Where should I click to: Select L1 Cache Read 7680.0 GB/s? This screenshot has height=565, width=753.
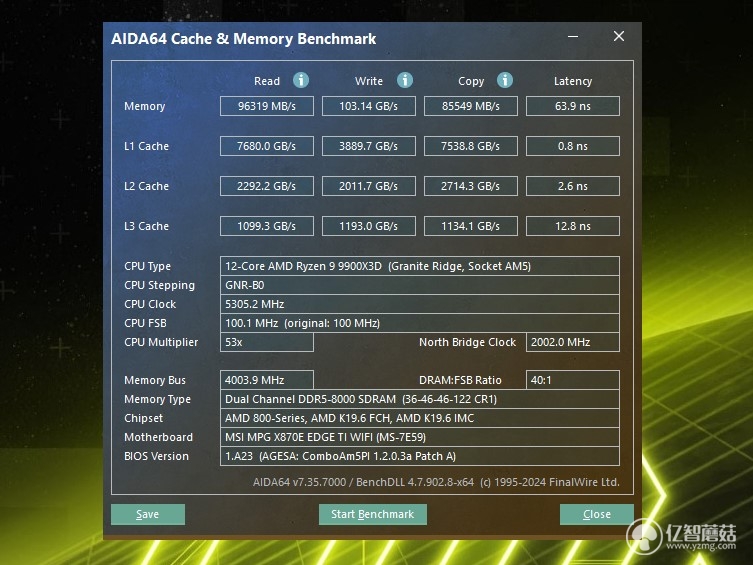pos(267,146)
